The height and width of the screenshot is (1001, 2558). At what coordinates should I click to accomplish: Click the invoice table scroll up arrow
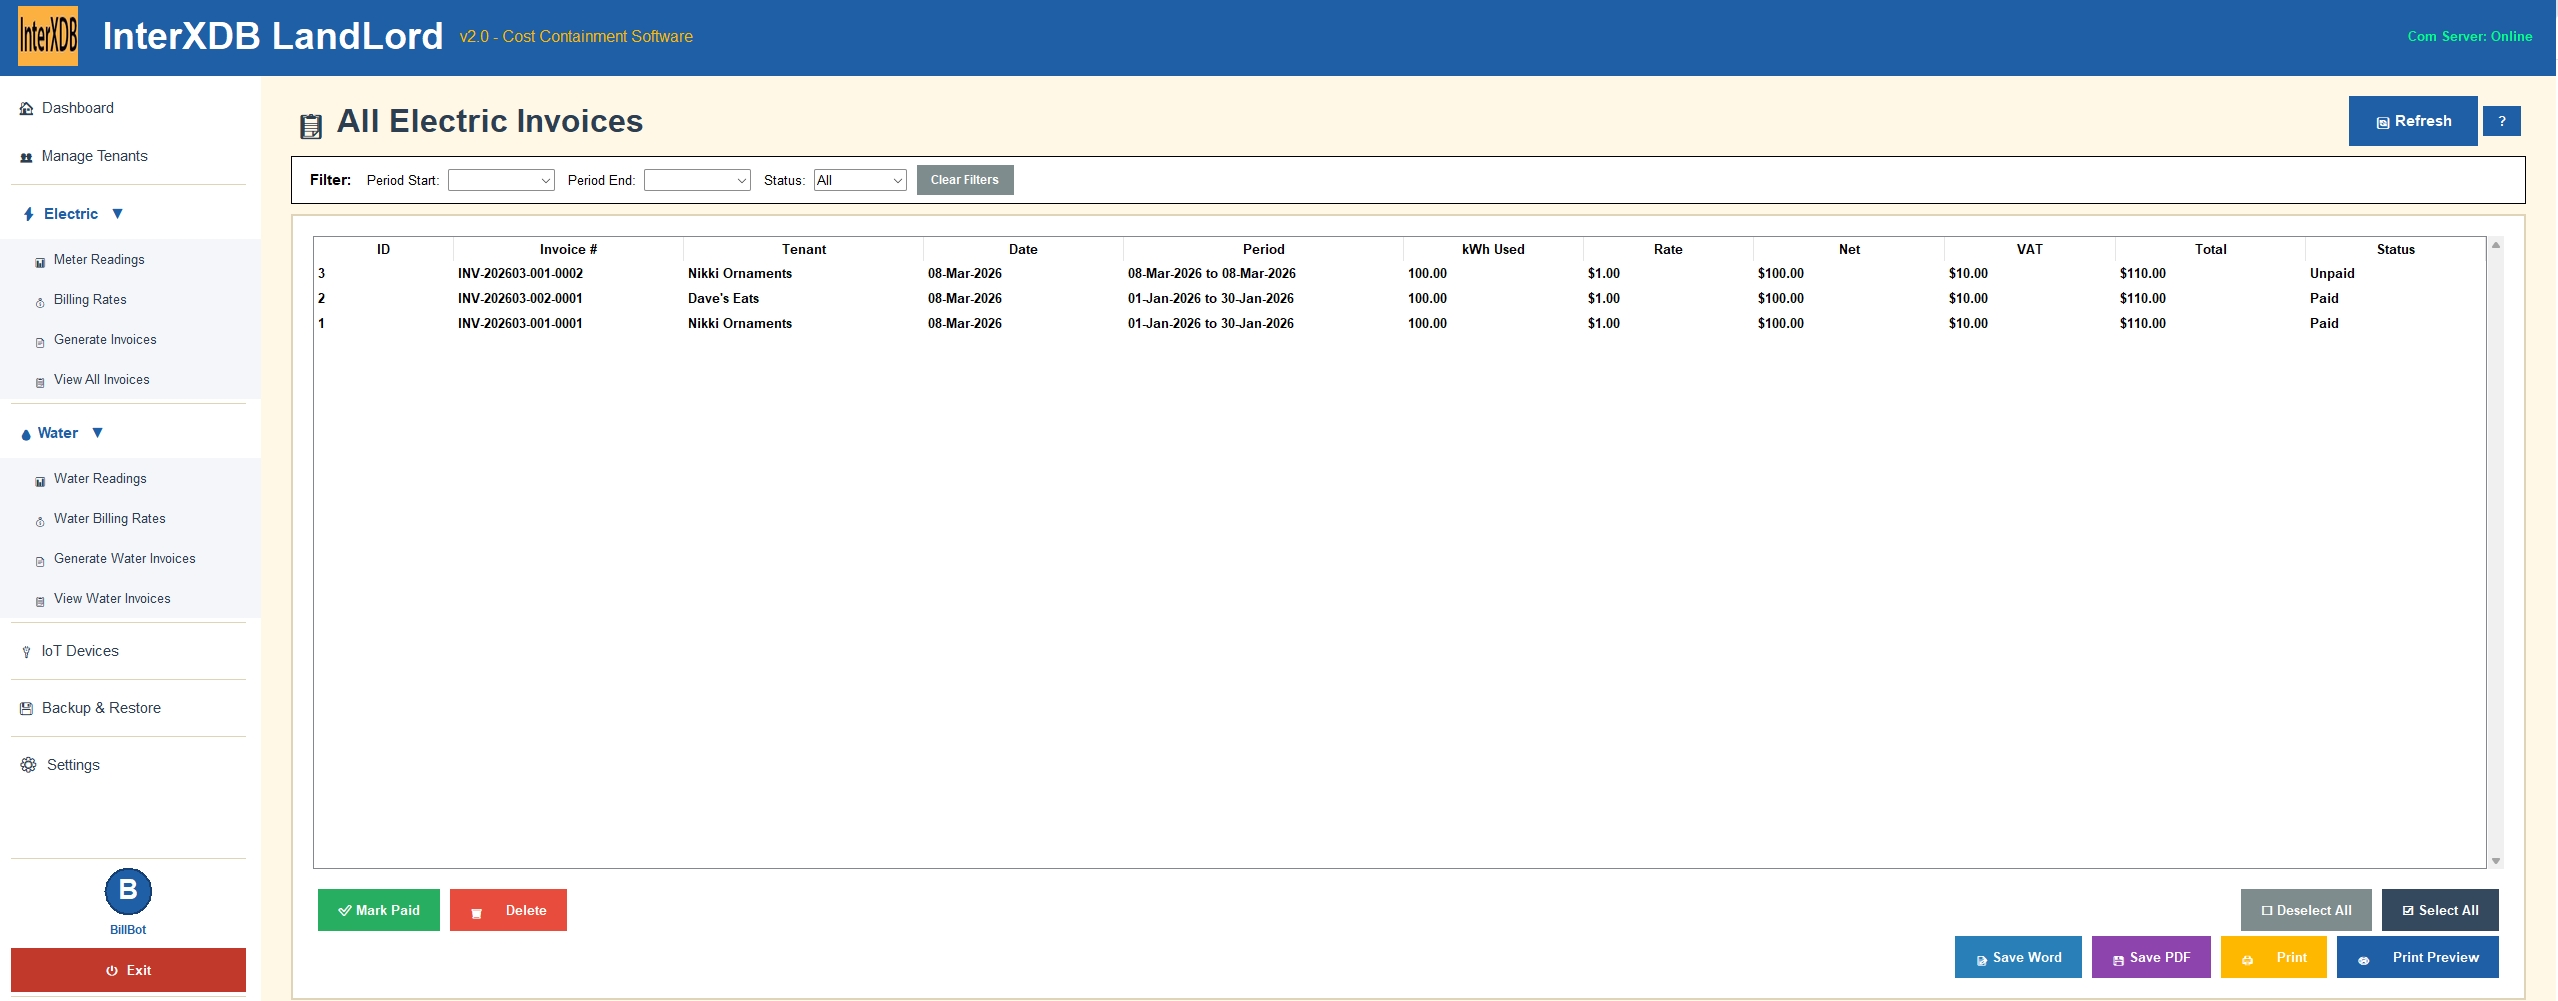click(x=2496, y=245)
